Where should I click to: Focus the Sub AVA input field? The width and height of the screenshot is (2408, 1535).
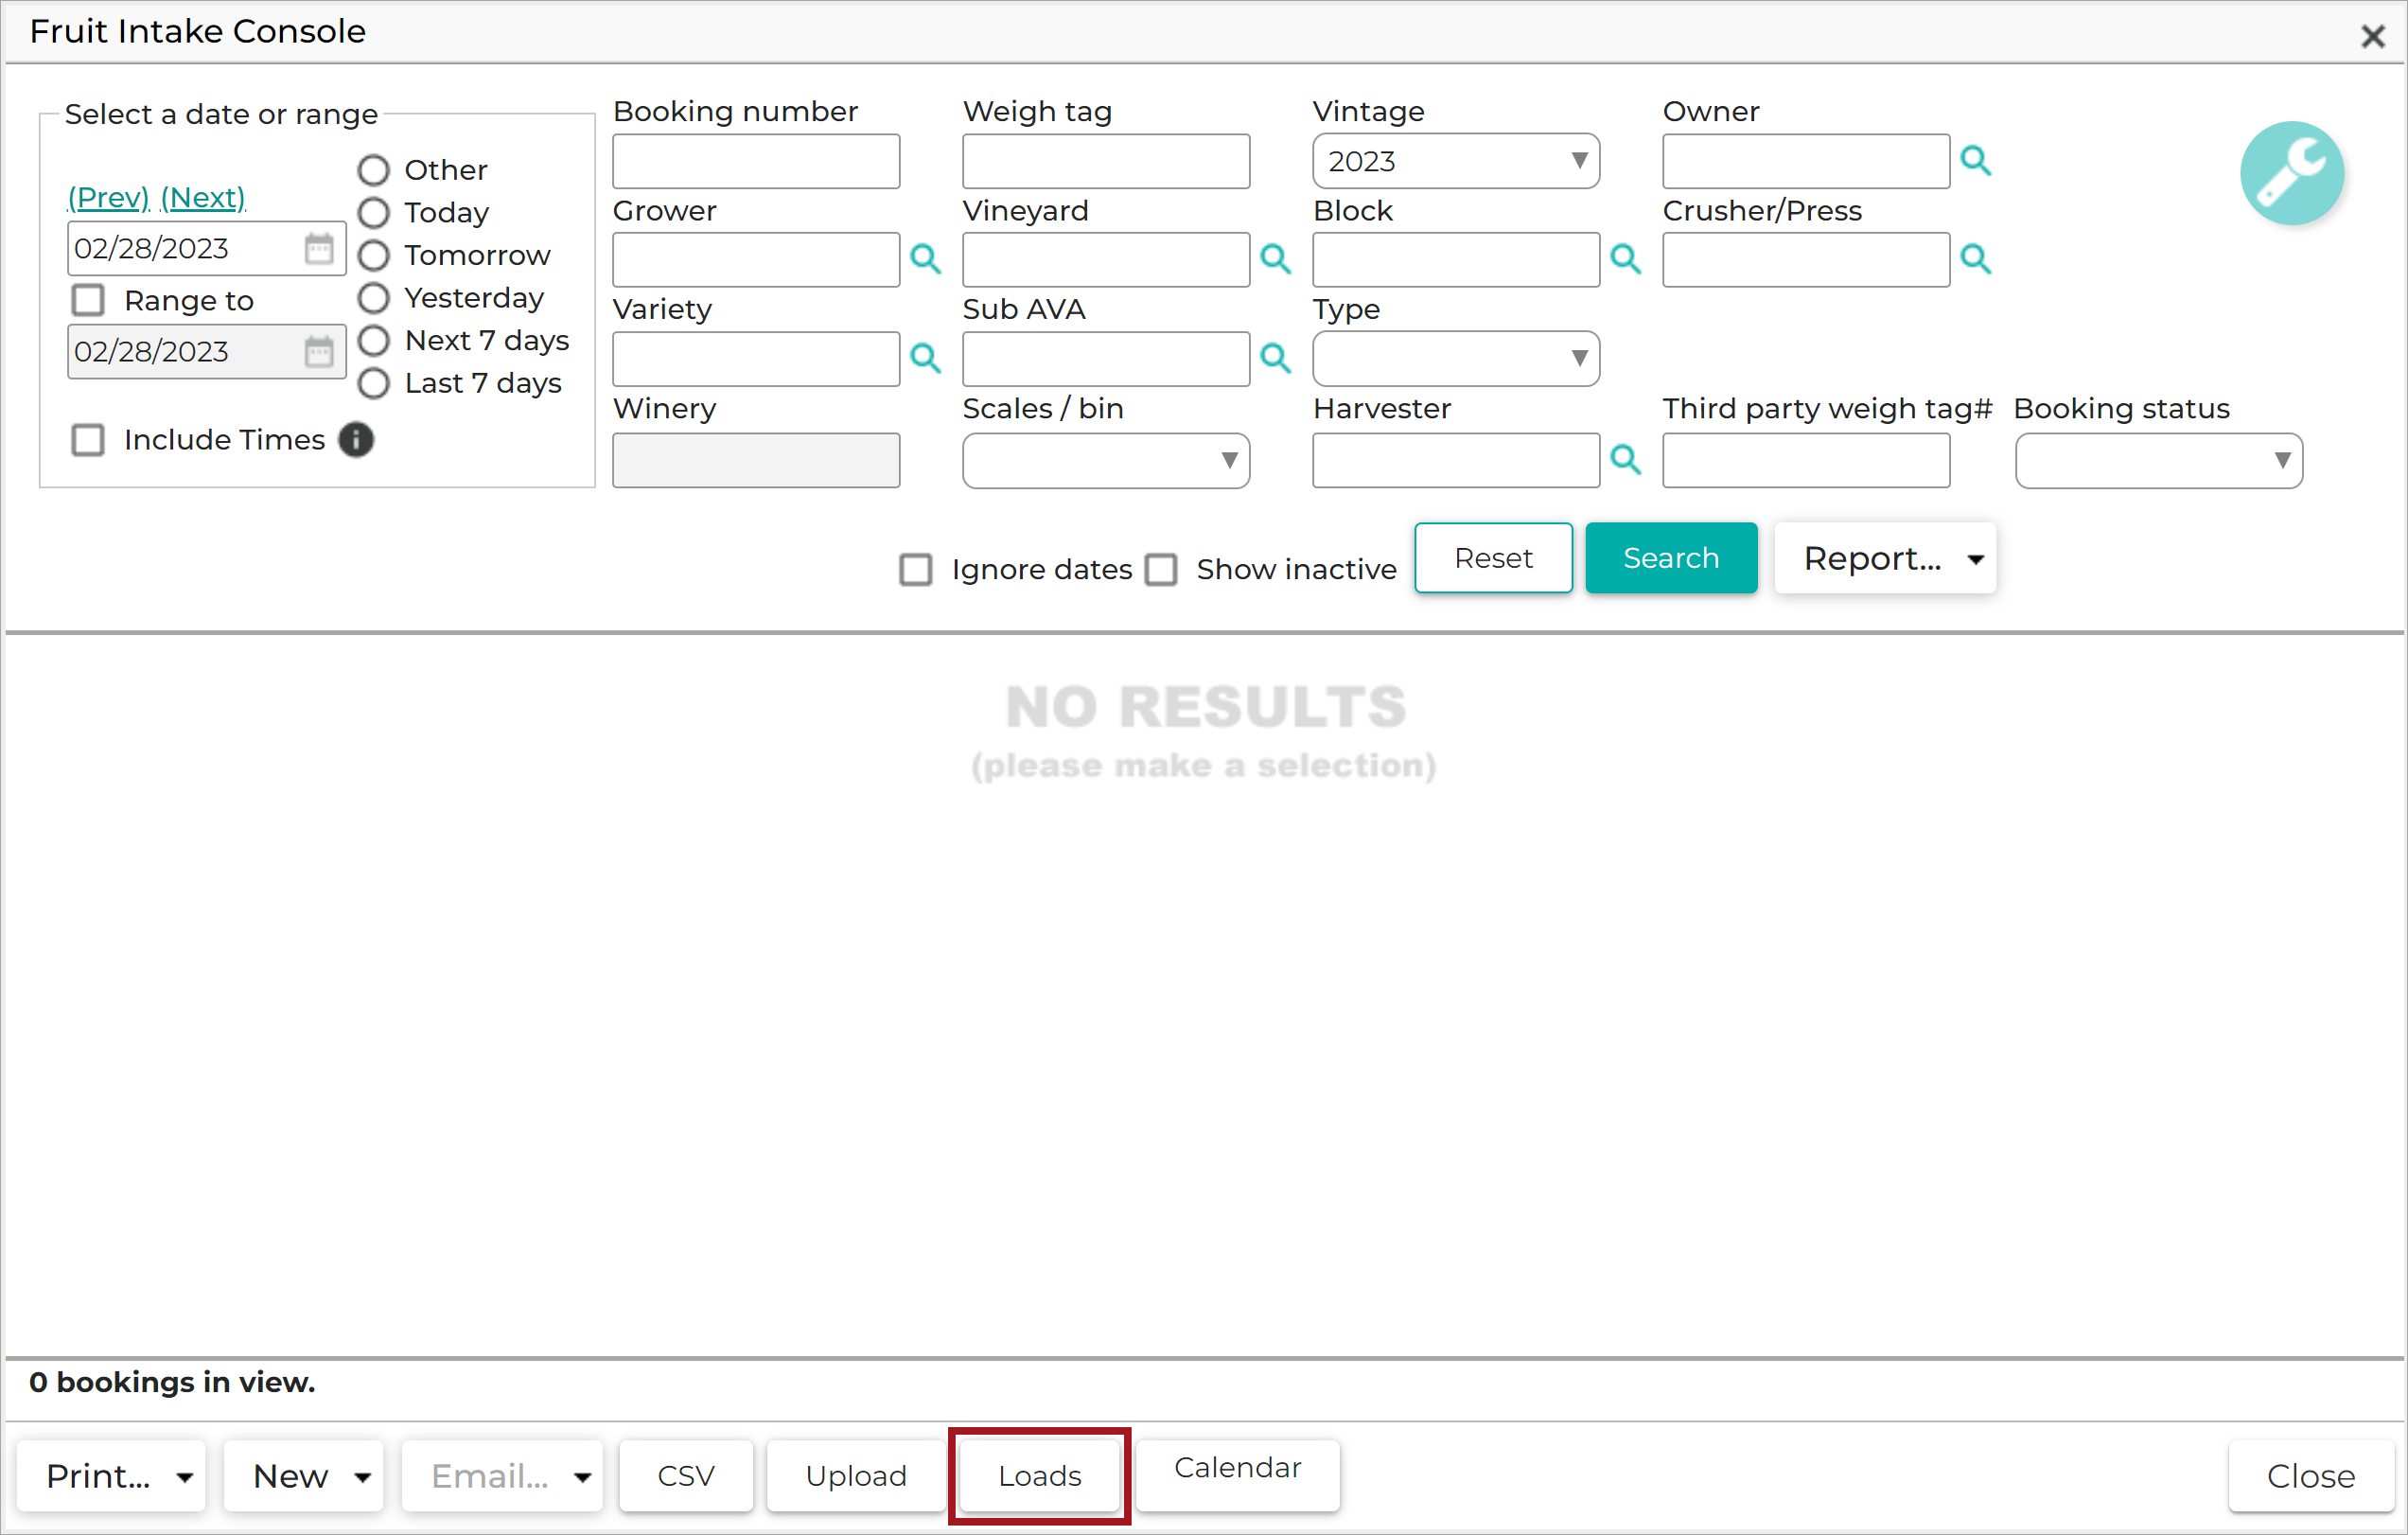click(x=1106, y=359)
